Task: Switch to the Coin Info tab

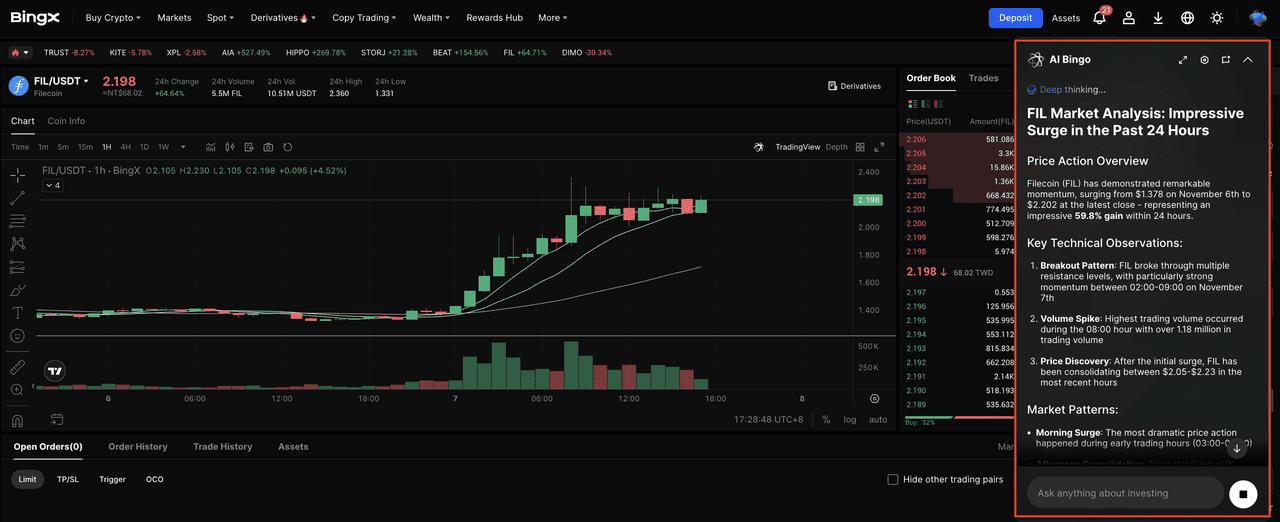Action: tap(66, 121)
